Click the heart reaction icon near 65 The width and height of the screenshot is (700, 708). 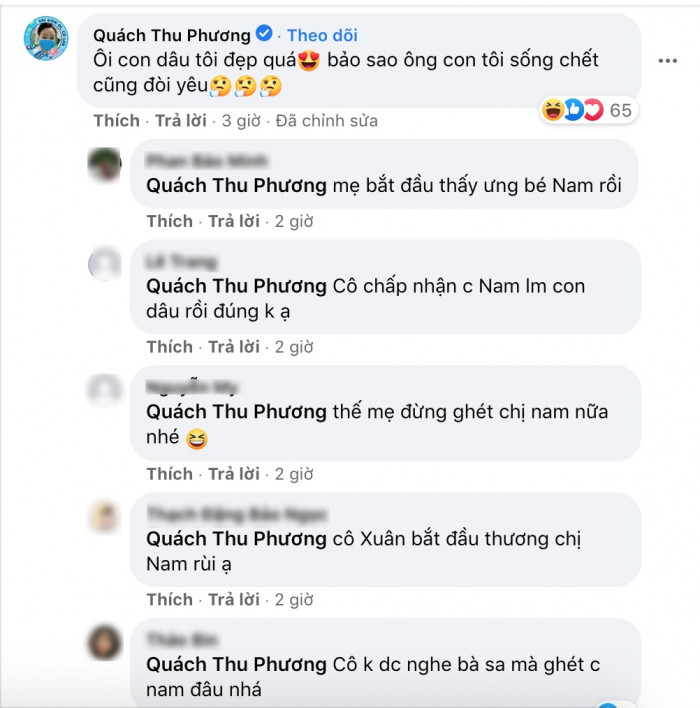tap(593, 110)
